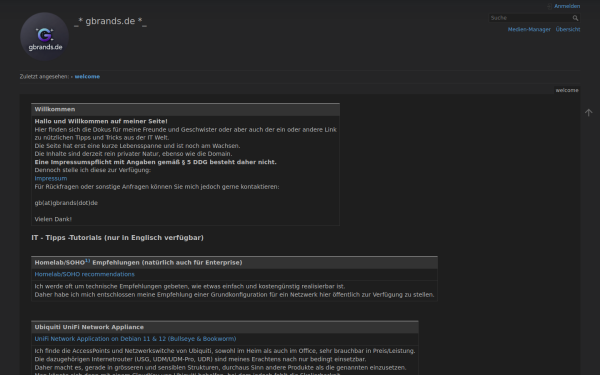The height and width of the screenshot is (375, 600).
Task: Open the Übersicht sitemap link
Action: coord(567,29)
